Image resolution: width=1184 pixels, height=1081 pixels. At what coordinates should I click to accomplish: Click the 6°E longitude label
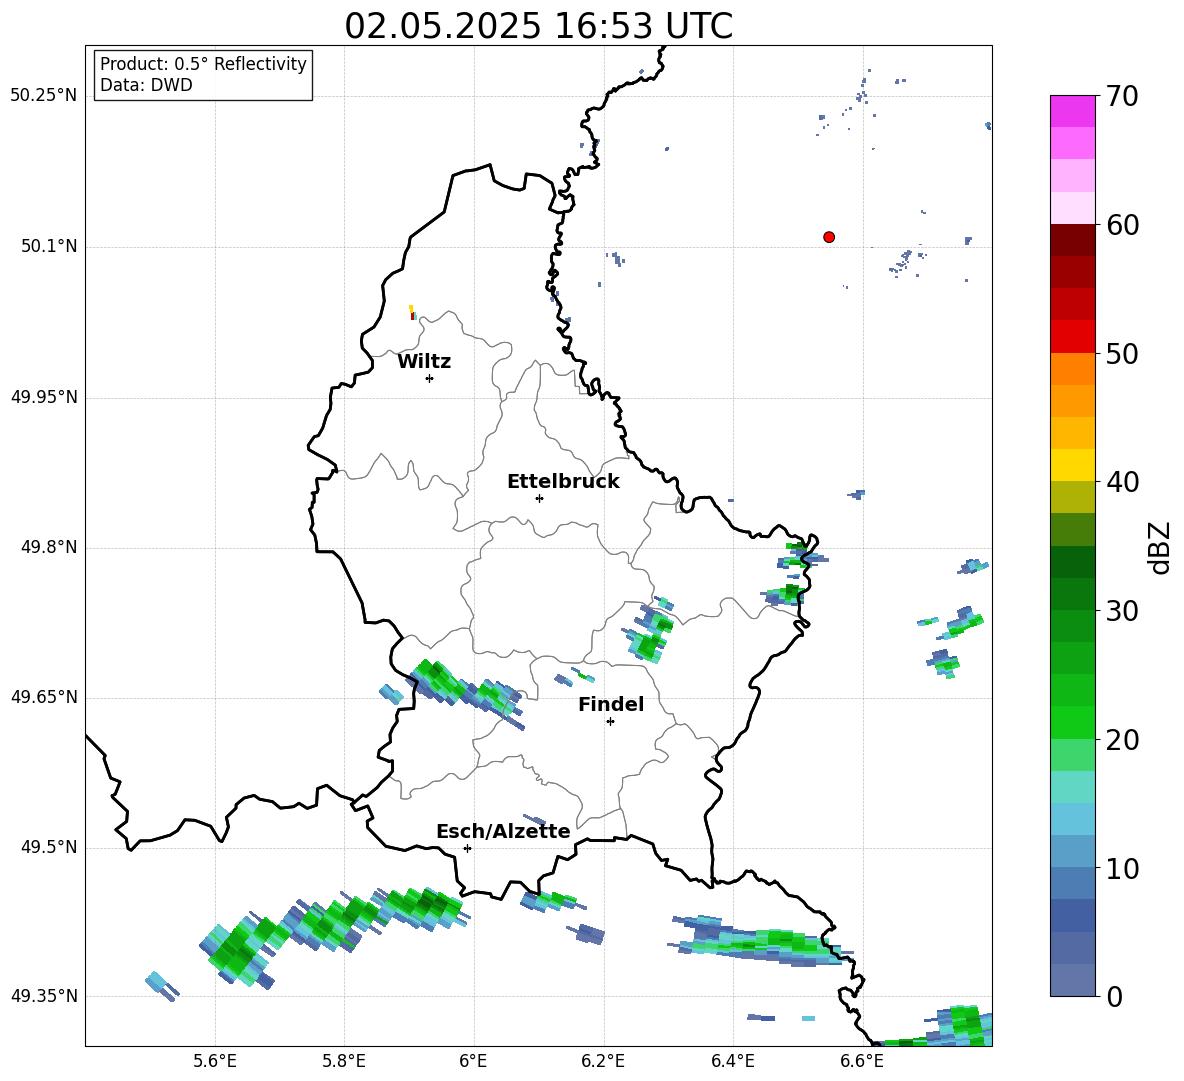coord(474,1061)
